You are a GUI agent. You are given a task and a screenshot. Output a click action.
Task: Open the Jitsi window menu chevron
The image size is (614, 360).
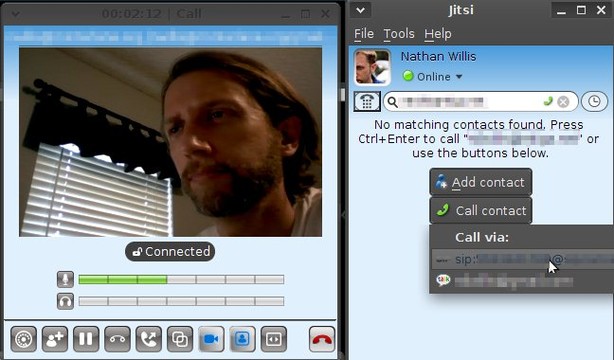tap(361, 10)
